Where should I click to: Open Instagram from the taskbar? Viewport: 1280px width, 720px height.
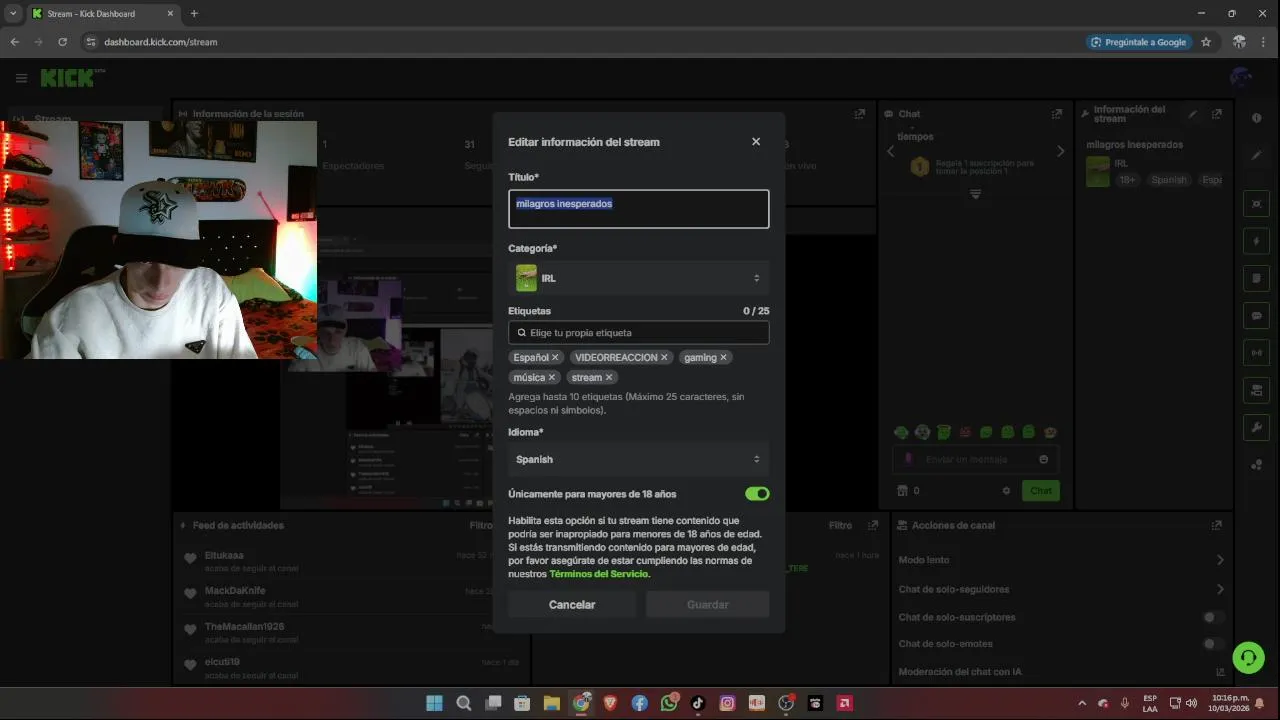[x=727, y=703]
